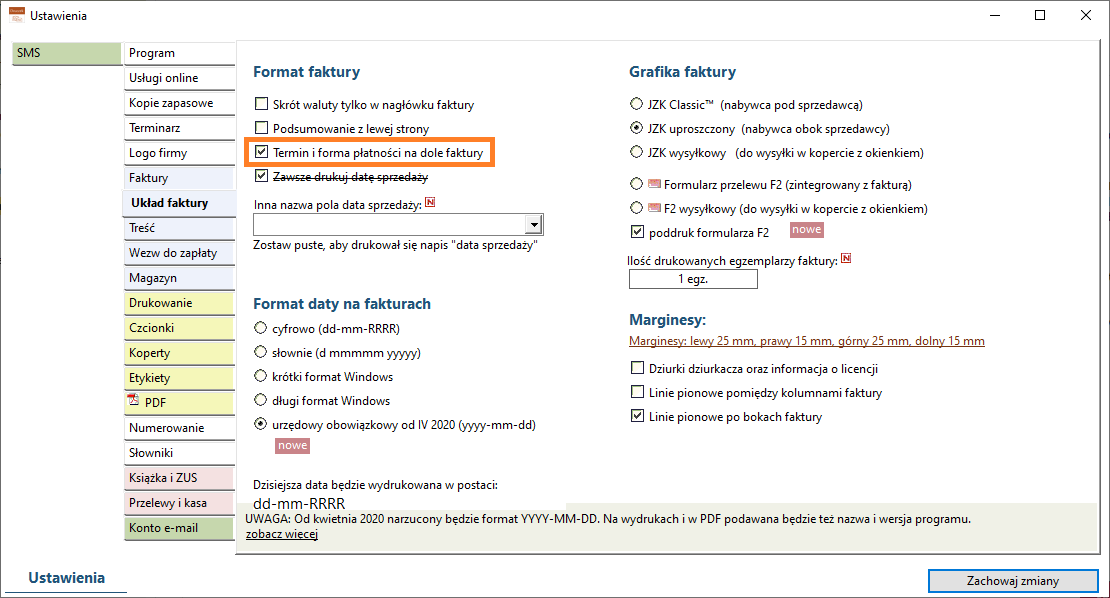The image size is (1110, 598).
Task: Toggle Linie pionowe po bokach faktury
Action: (x=637, y=416)
